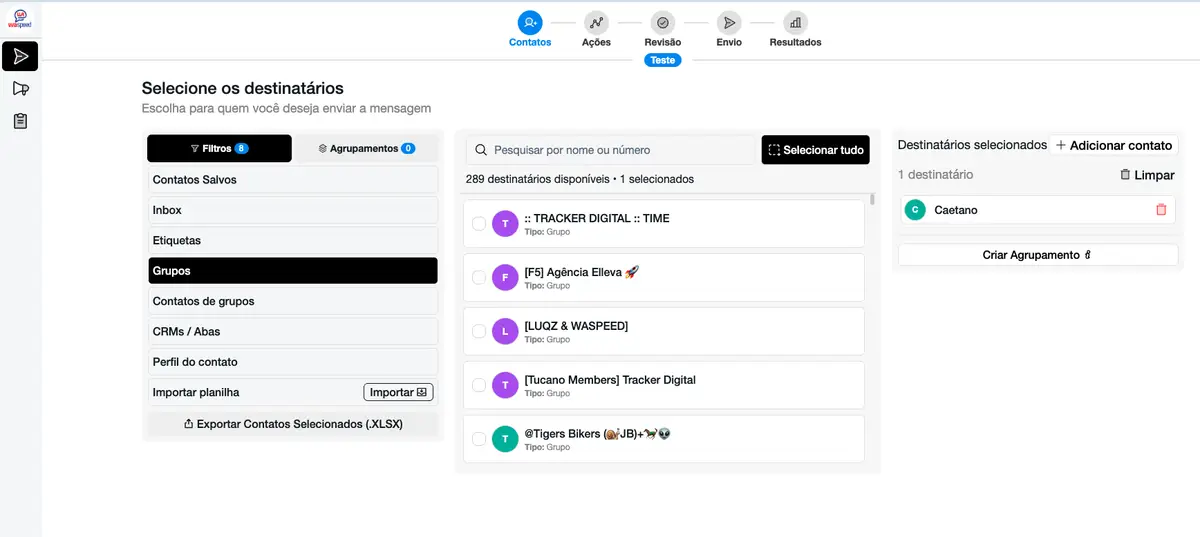1200x537 pixels.
Task: Click the Waspeed logo icon
Action: [20, 18]
